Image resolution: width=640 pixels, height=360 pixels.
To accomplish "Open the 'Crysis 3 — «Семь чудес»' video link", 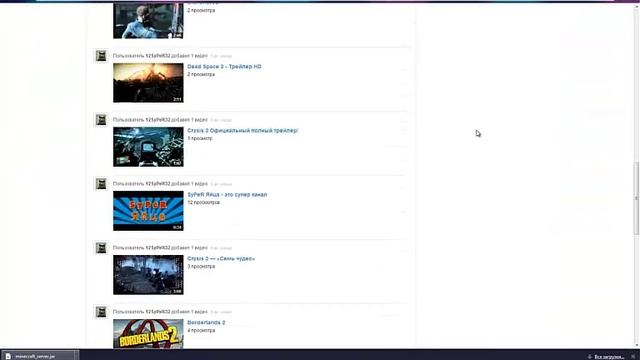I will click(x=221, y=259).
